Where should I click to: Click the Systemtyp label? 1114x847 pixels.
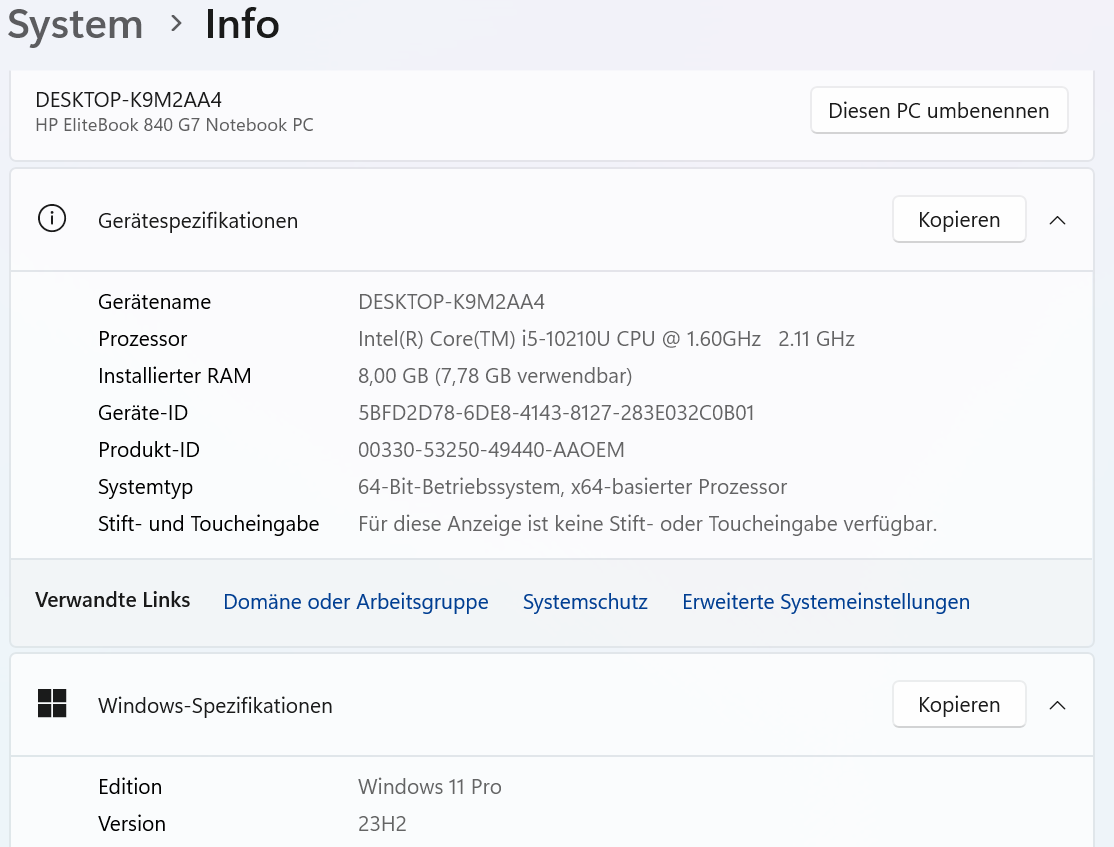coord(146,487)
